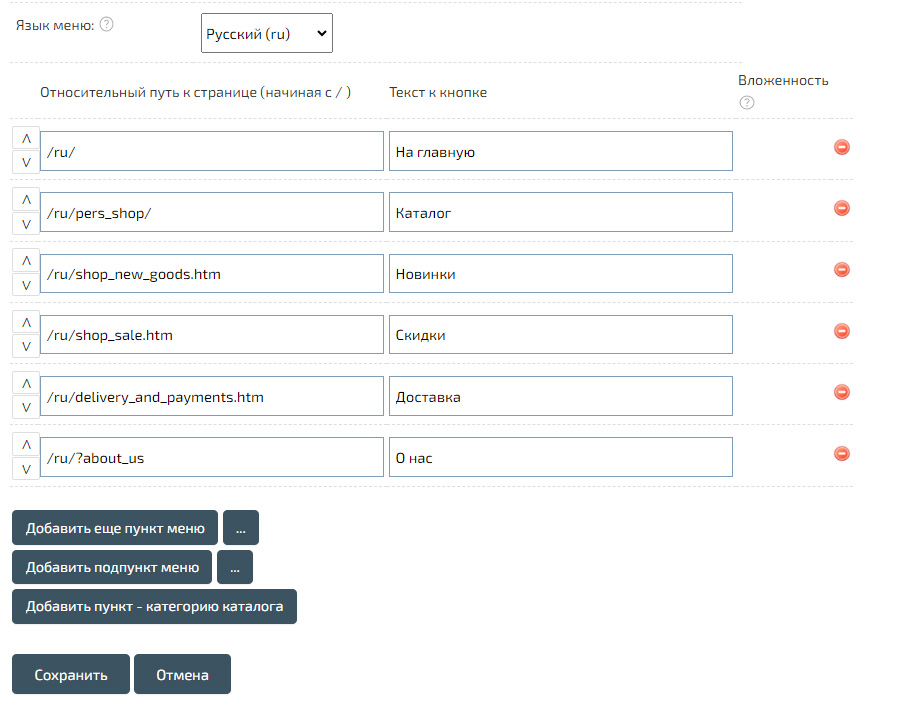
Task: Remove the 'Скидки' row with red icon
Action: (x=842, y=331)
